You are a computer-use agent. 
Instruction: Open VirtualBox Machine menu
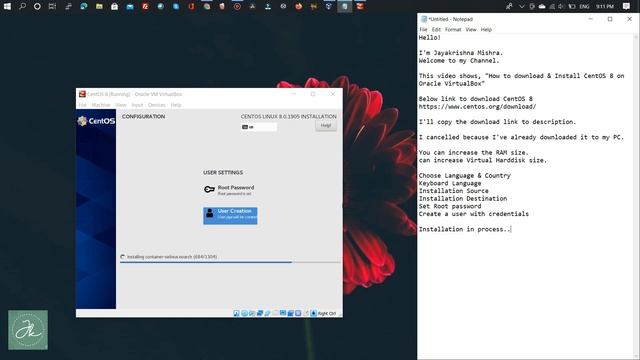click(x=101, y=105)
